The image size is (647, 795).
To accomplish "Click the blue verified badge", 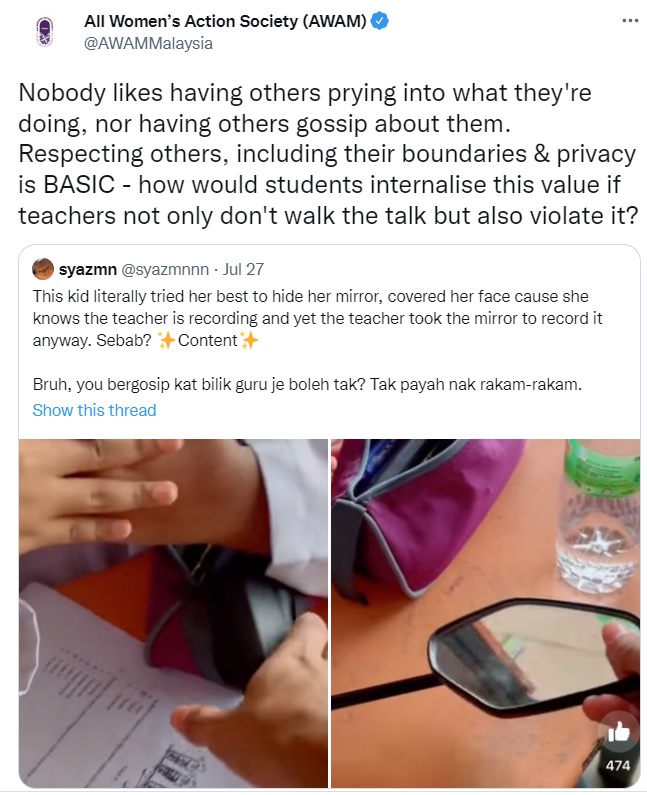I will tap(380, 21).
